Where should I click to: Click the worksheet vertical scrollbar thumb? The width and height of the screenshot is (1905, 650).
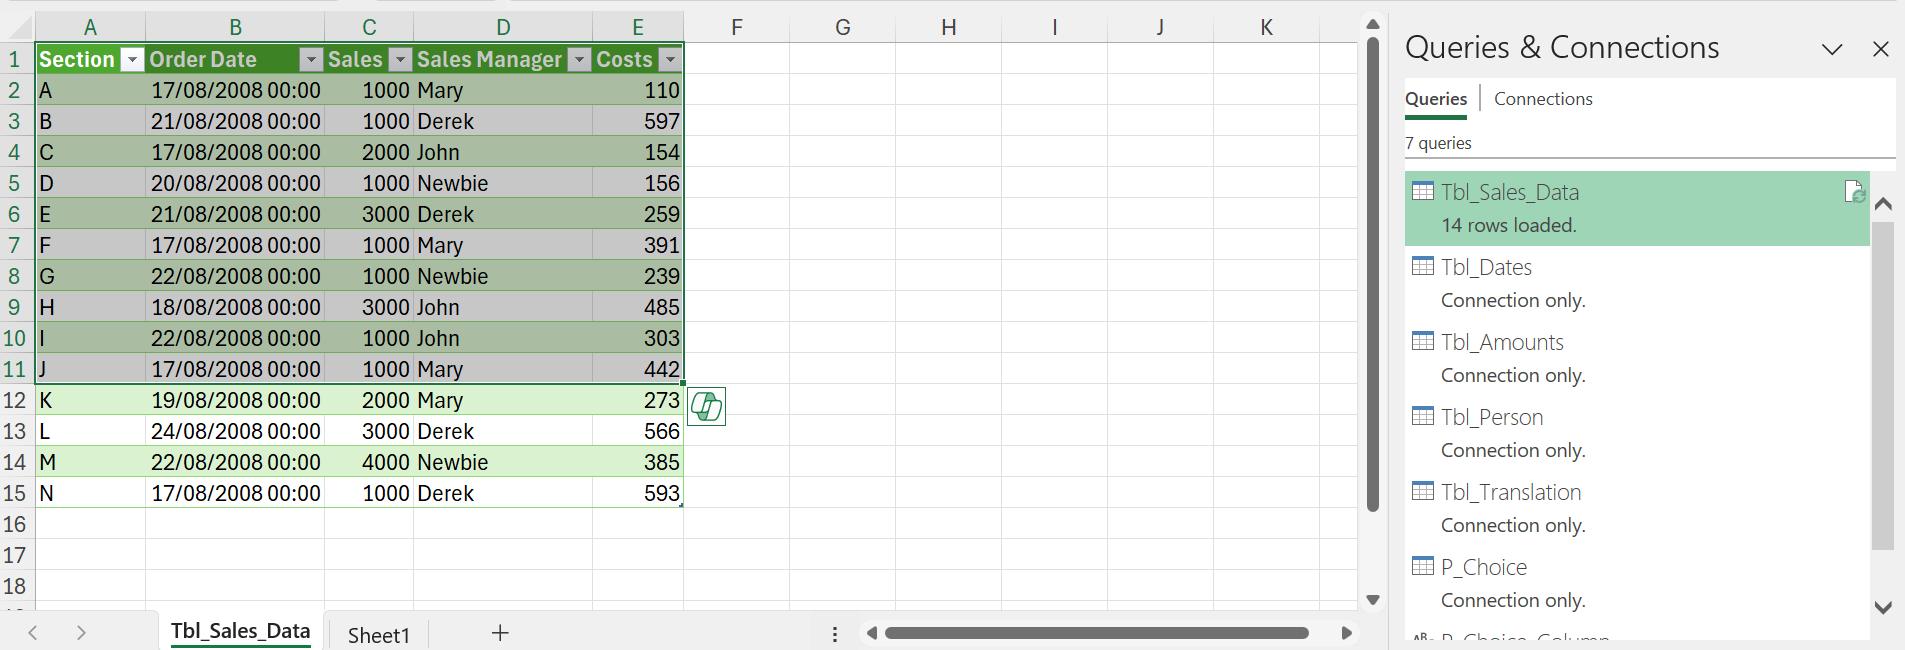[x=1373, y=275]
